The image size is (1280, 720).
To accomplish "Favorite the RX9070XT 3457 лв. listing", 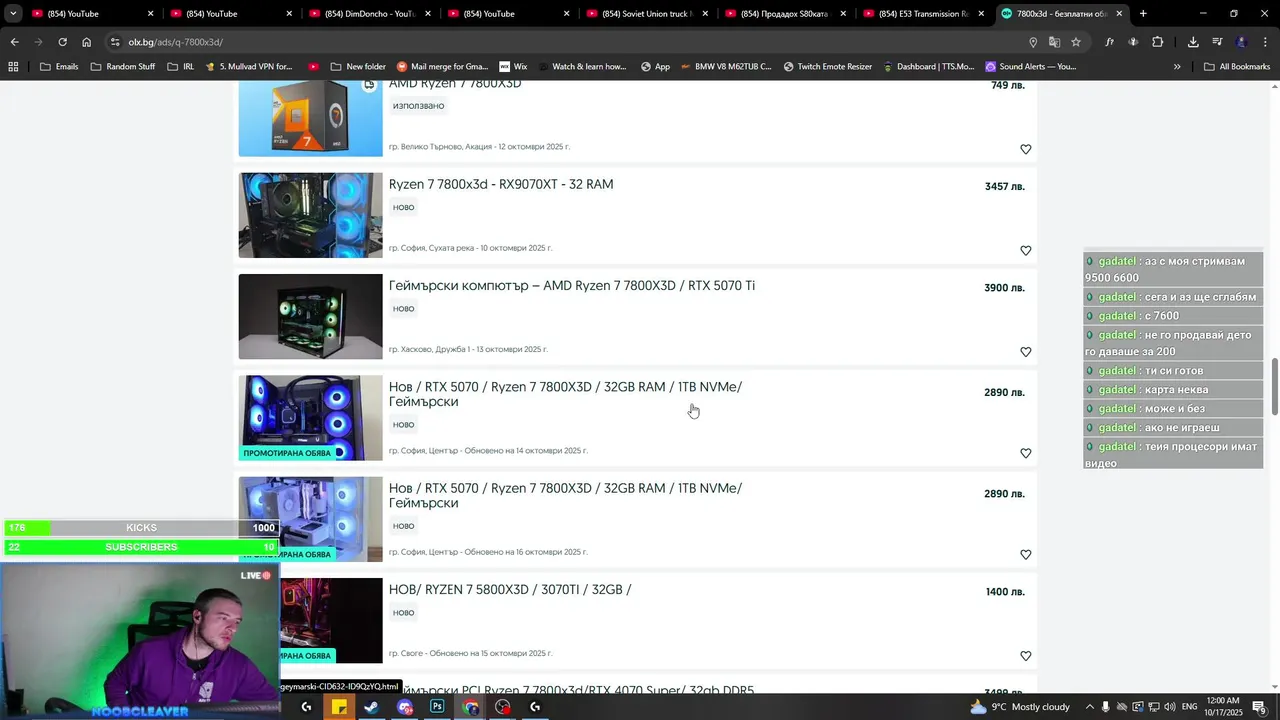I will coord(1025,250).
